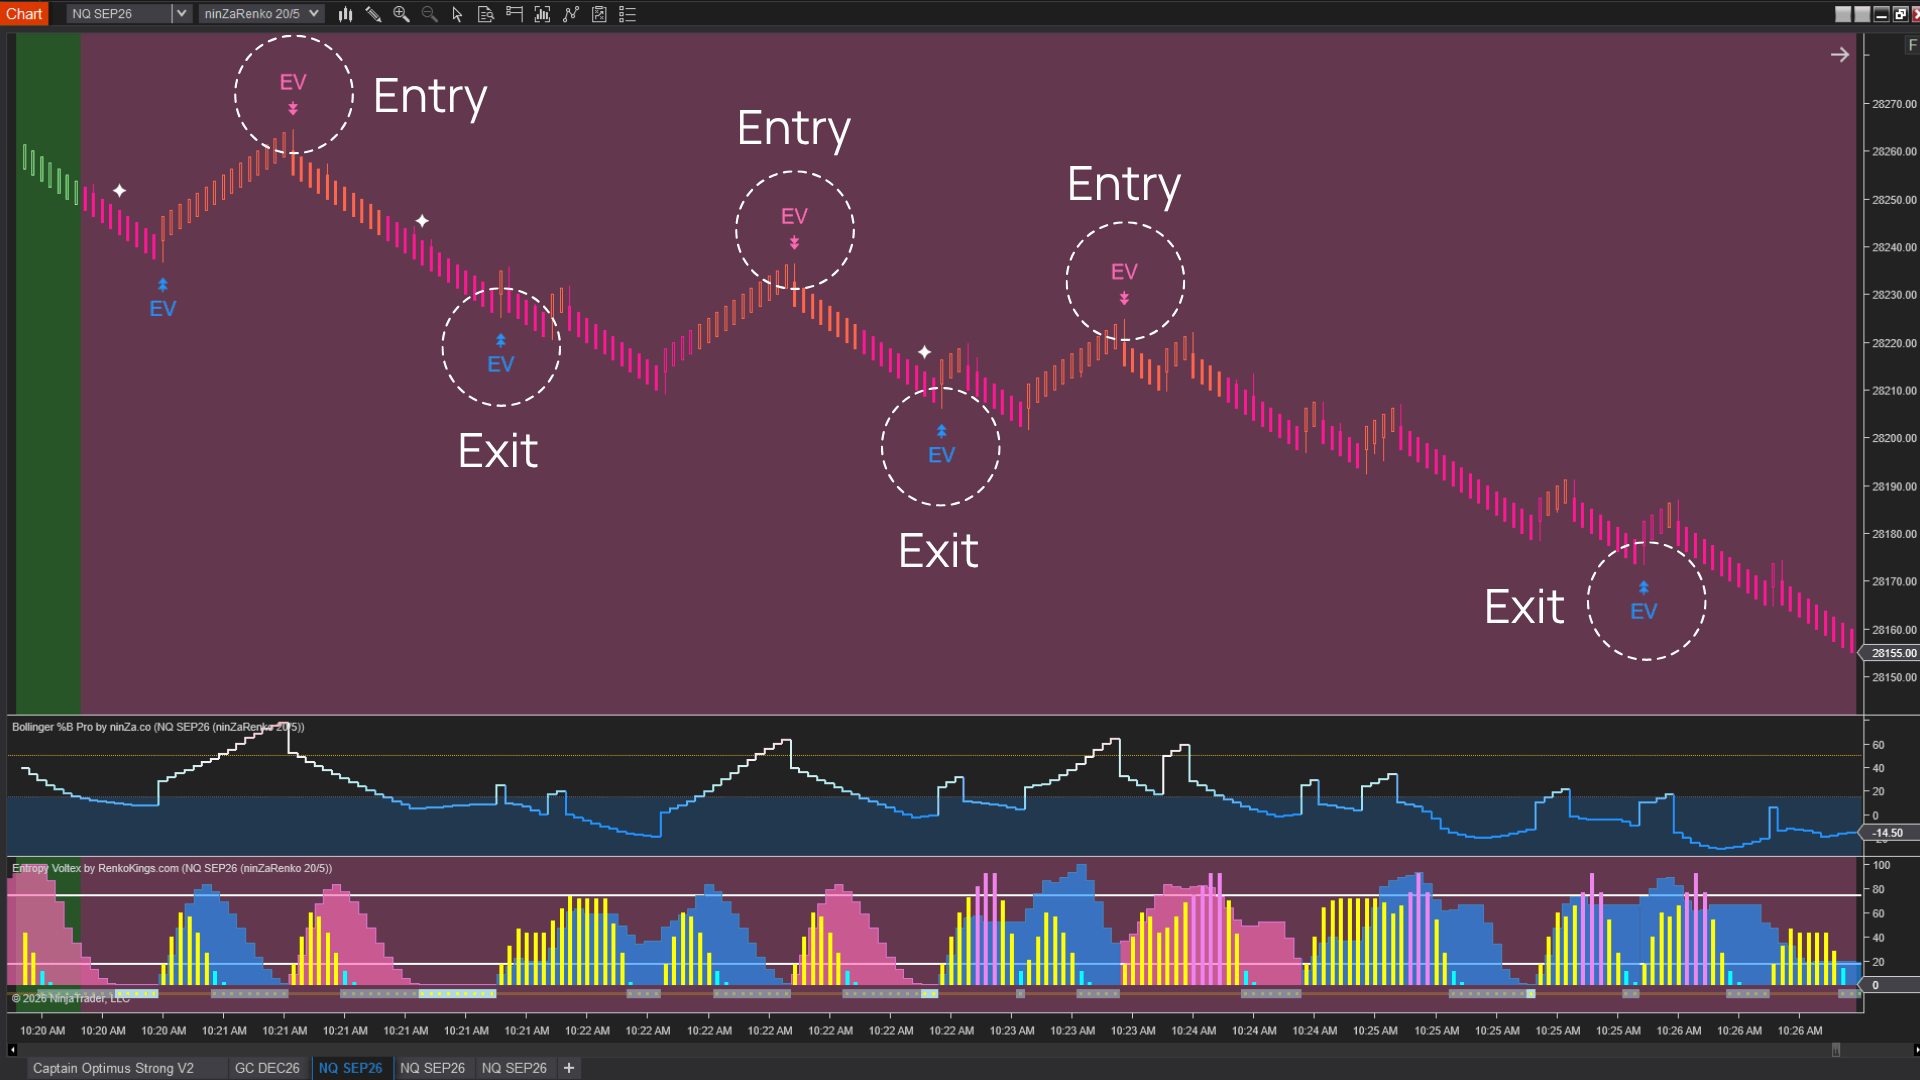The image size is (1920, 1080).
Task: Add a new tab with the plus button
Action: pyautogui.click(x=569, y=1068)
